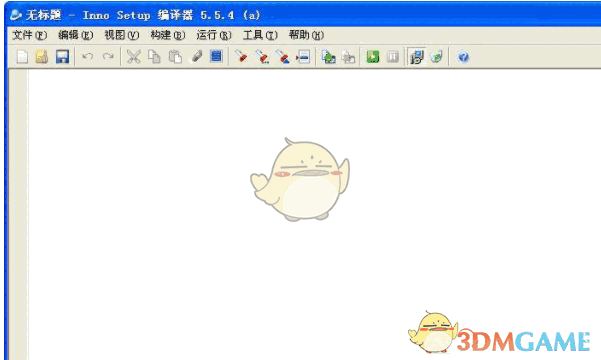Cut selection with the scissors icon

133,57
